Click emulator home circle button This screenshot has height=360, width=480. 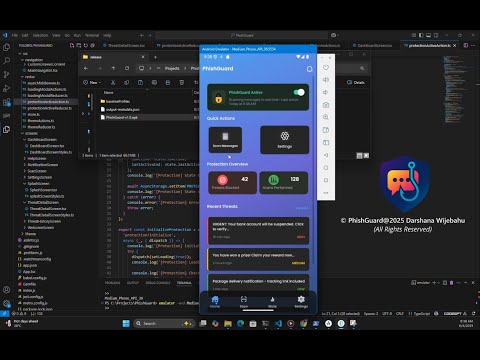click(326, 168)
